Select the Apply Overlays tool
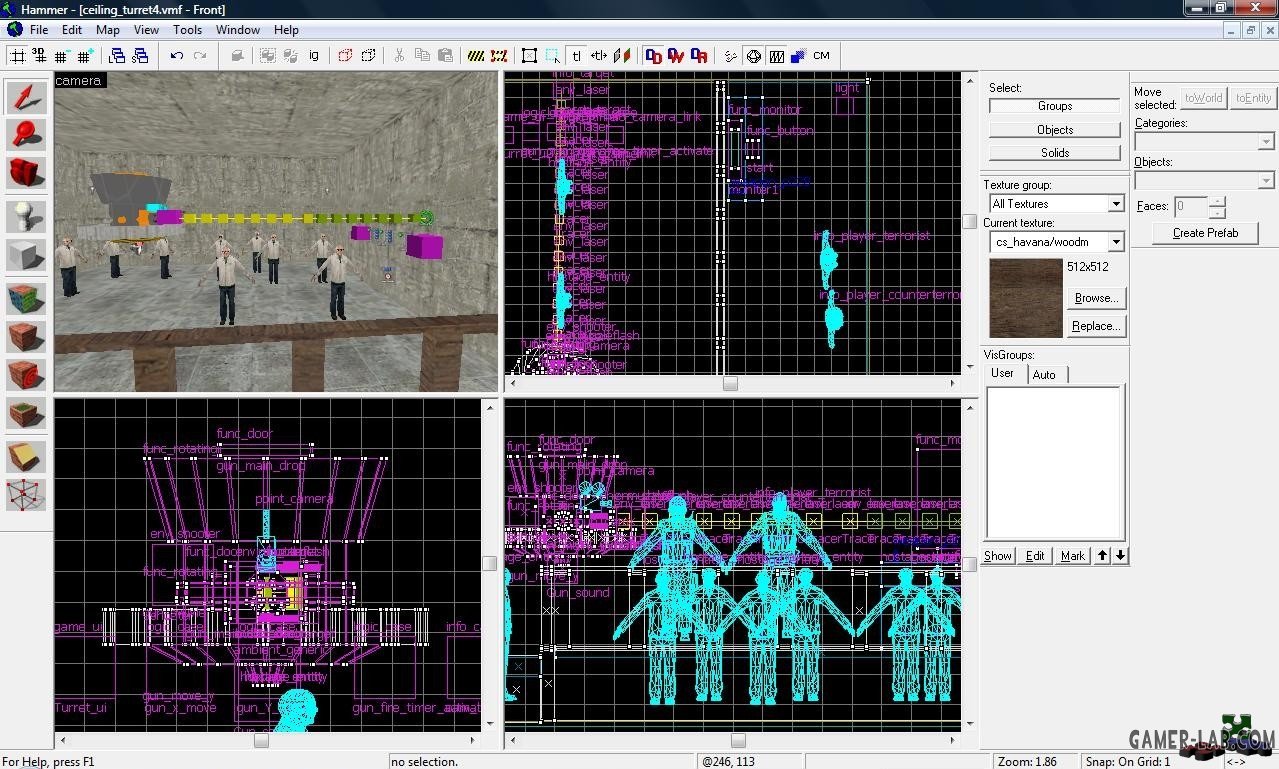Viewport: 1279px width, 769px height. (27, 412)
